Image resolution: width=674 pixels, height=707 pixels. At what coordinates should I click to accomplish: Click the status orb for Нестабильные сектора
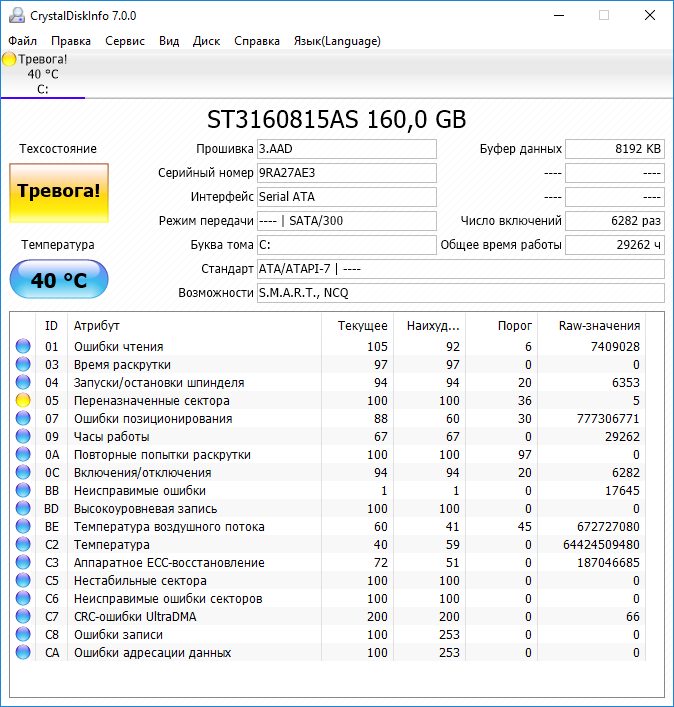pyautogui.click(x=23, y=580)
